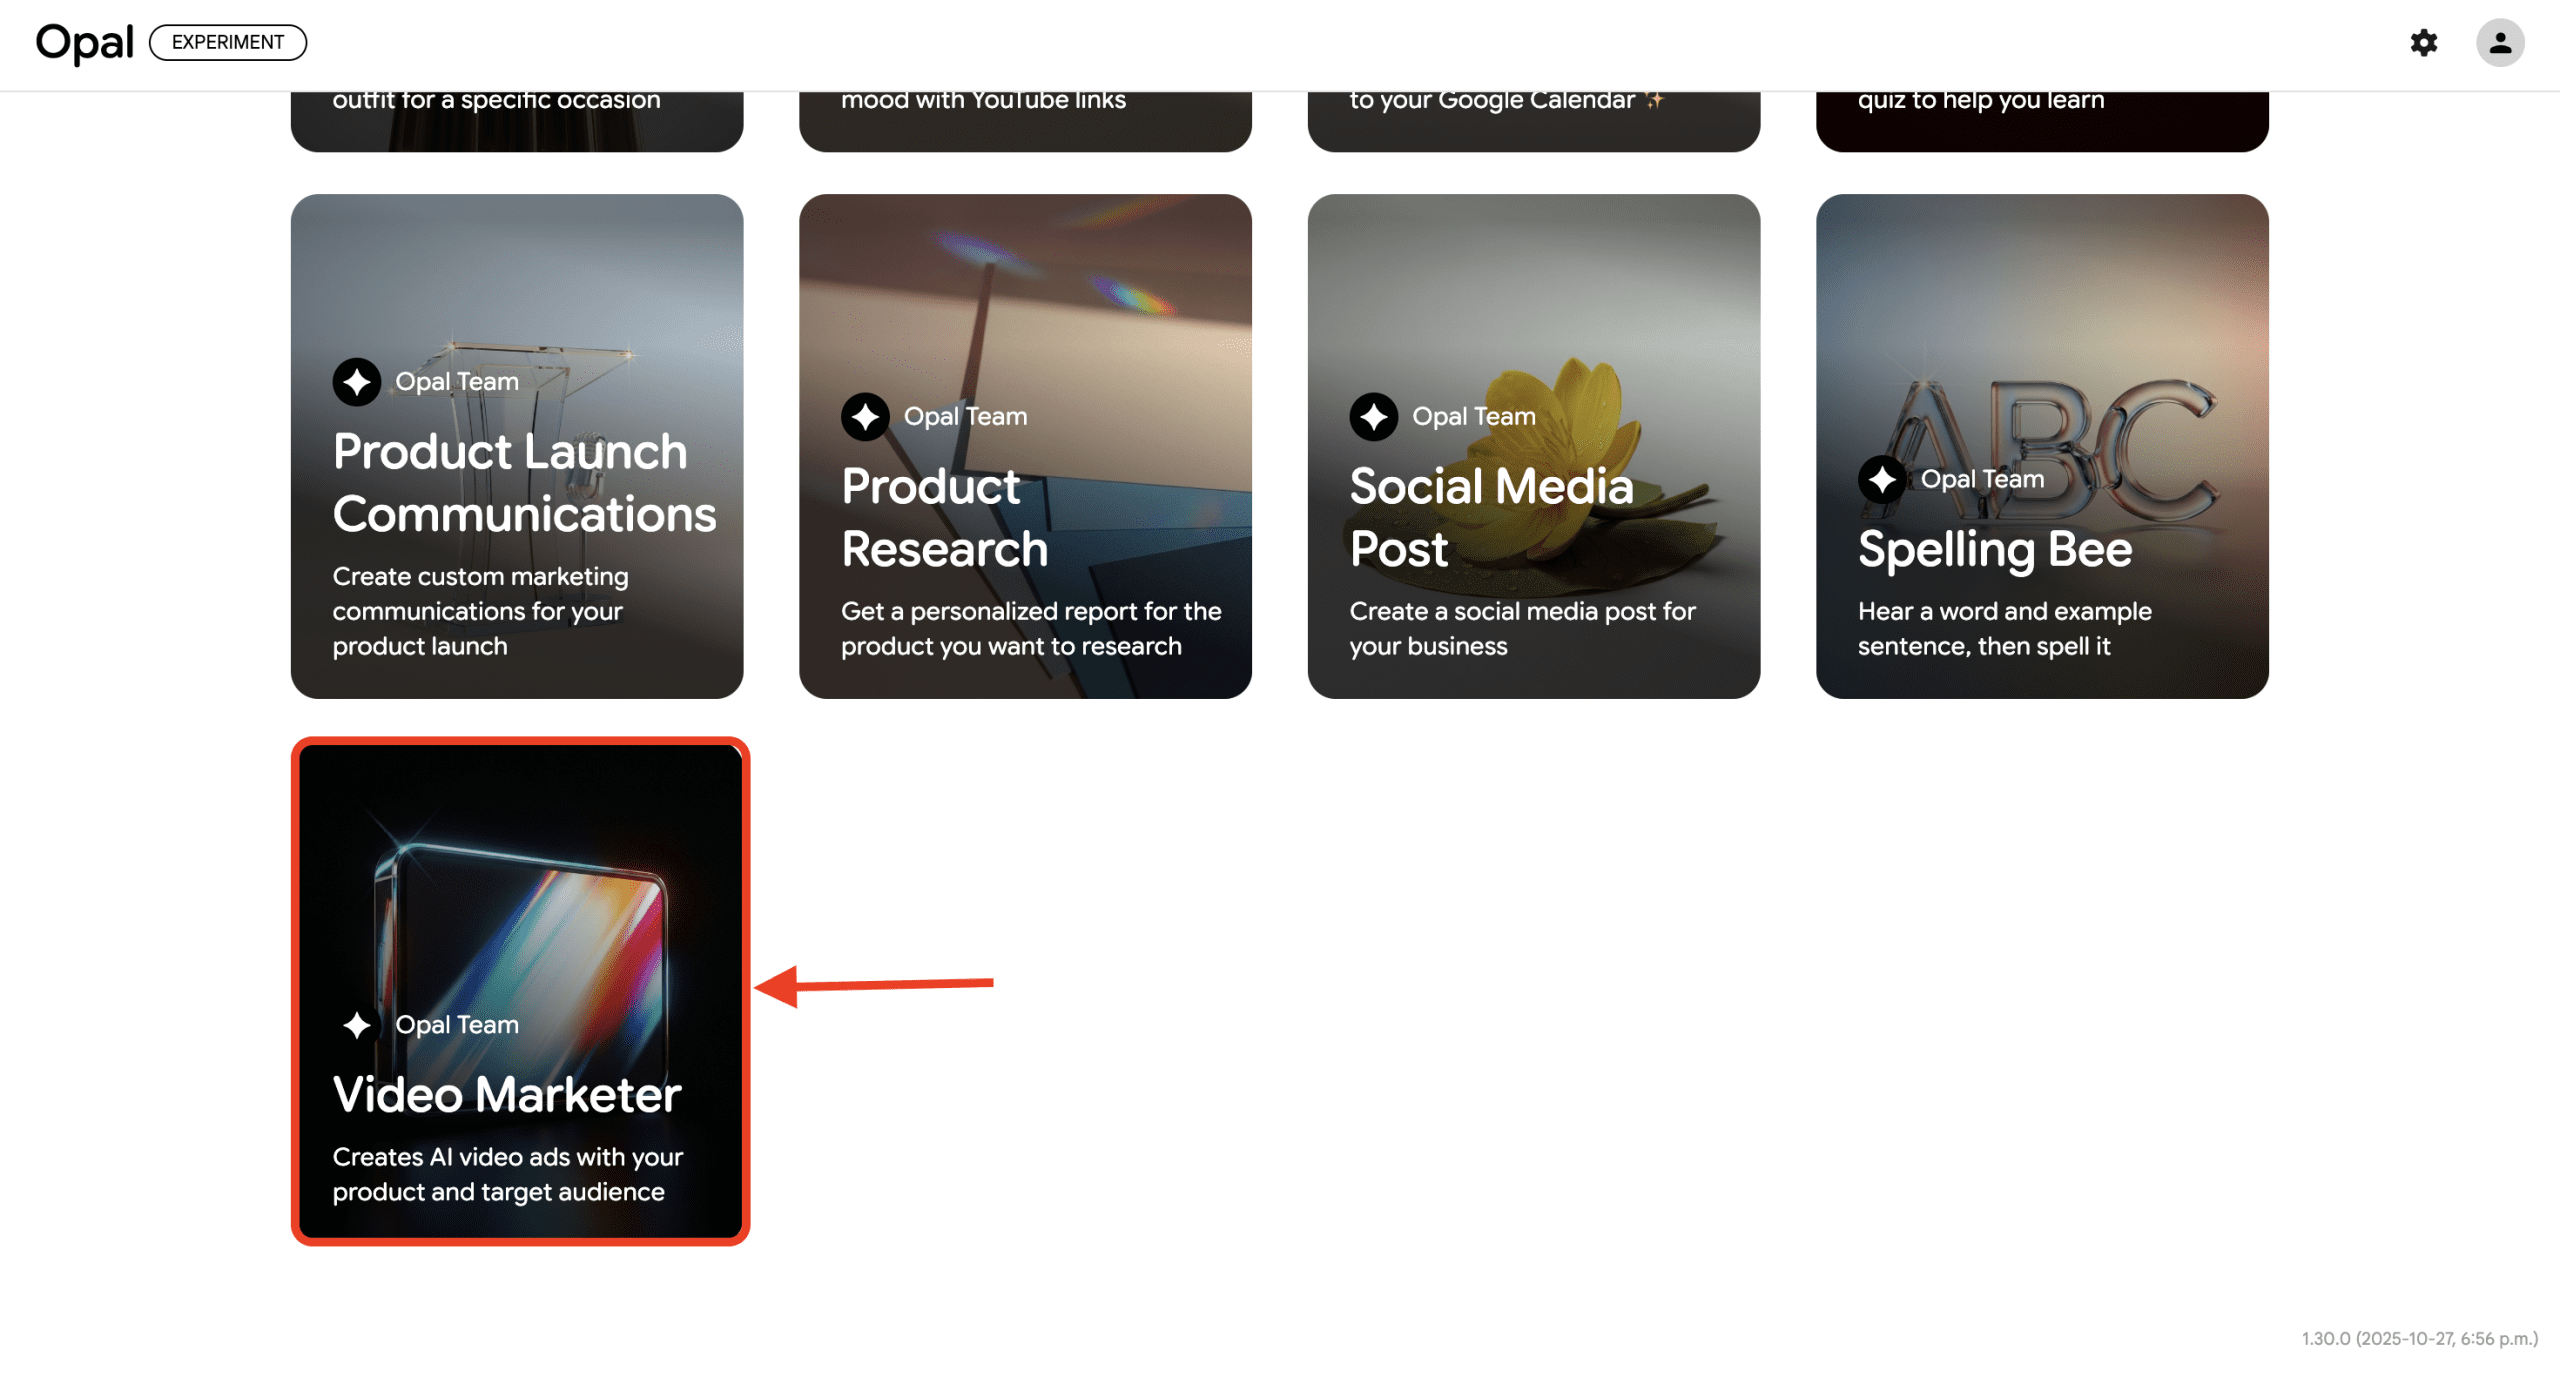
Task: Click the version number text
Action: pos(2419,1338)
